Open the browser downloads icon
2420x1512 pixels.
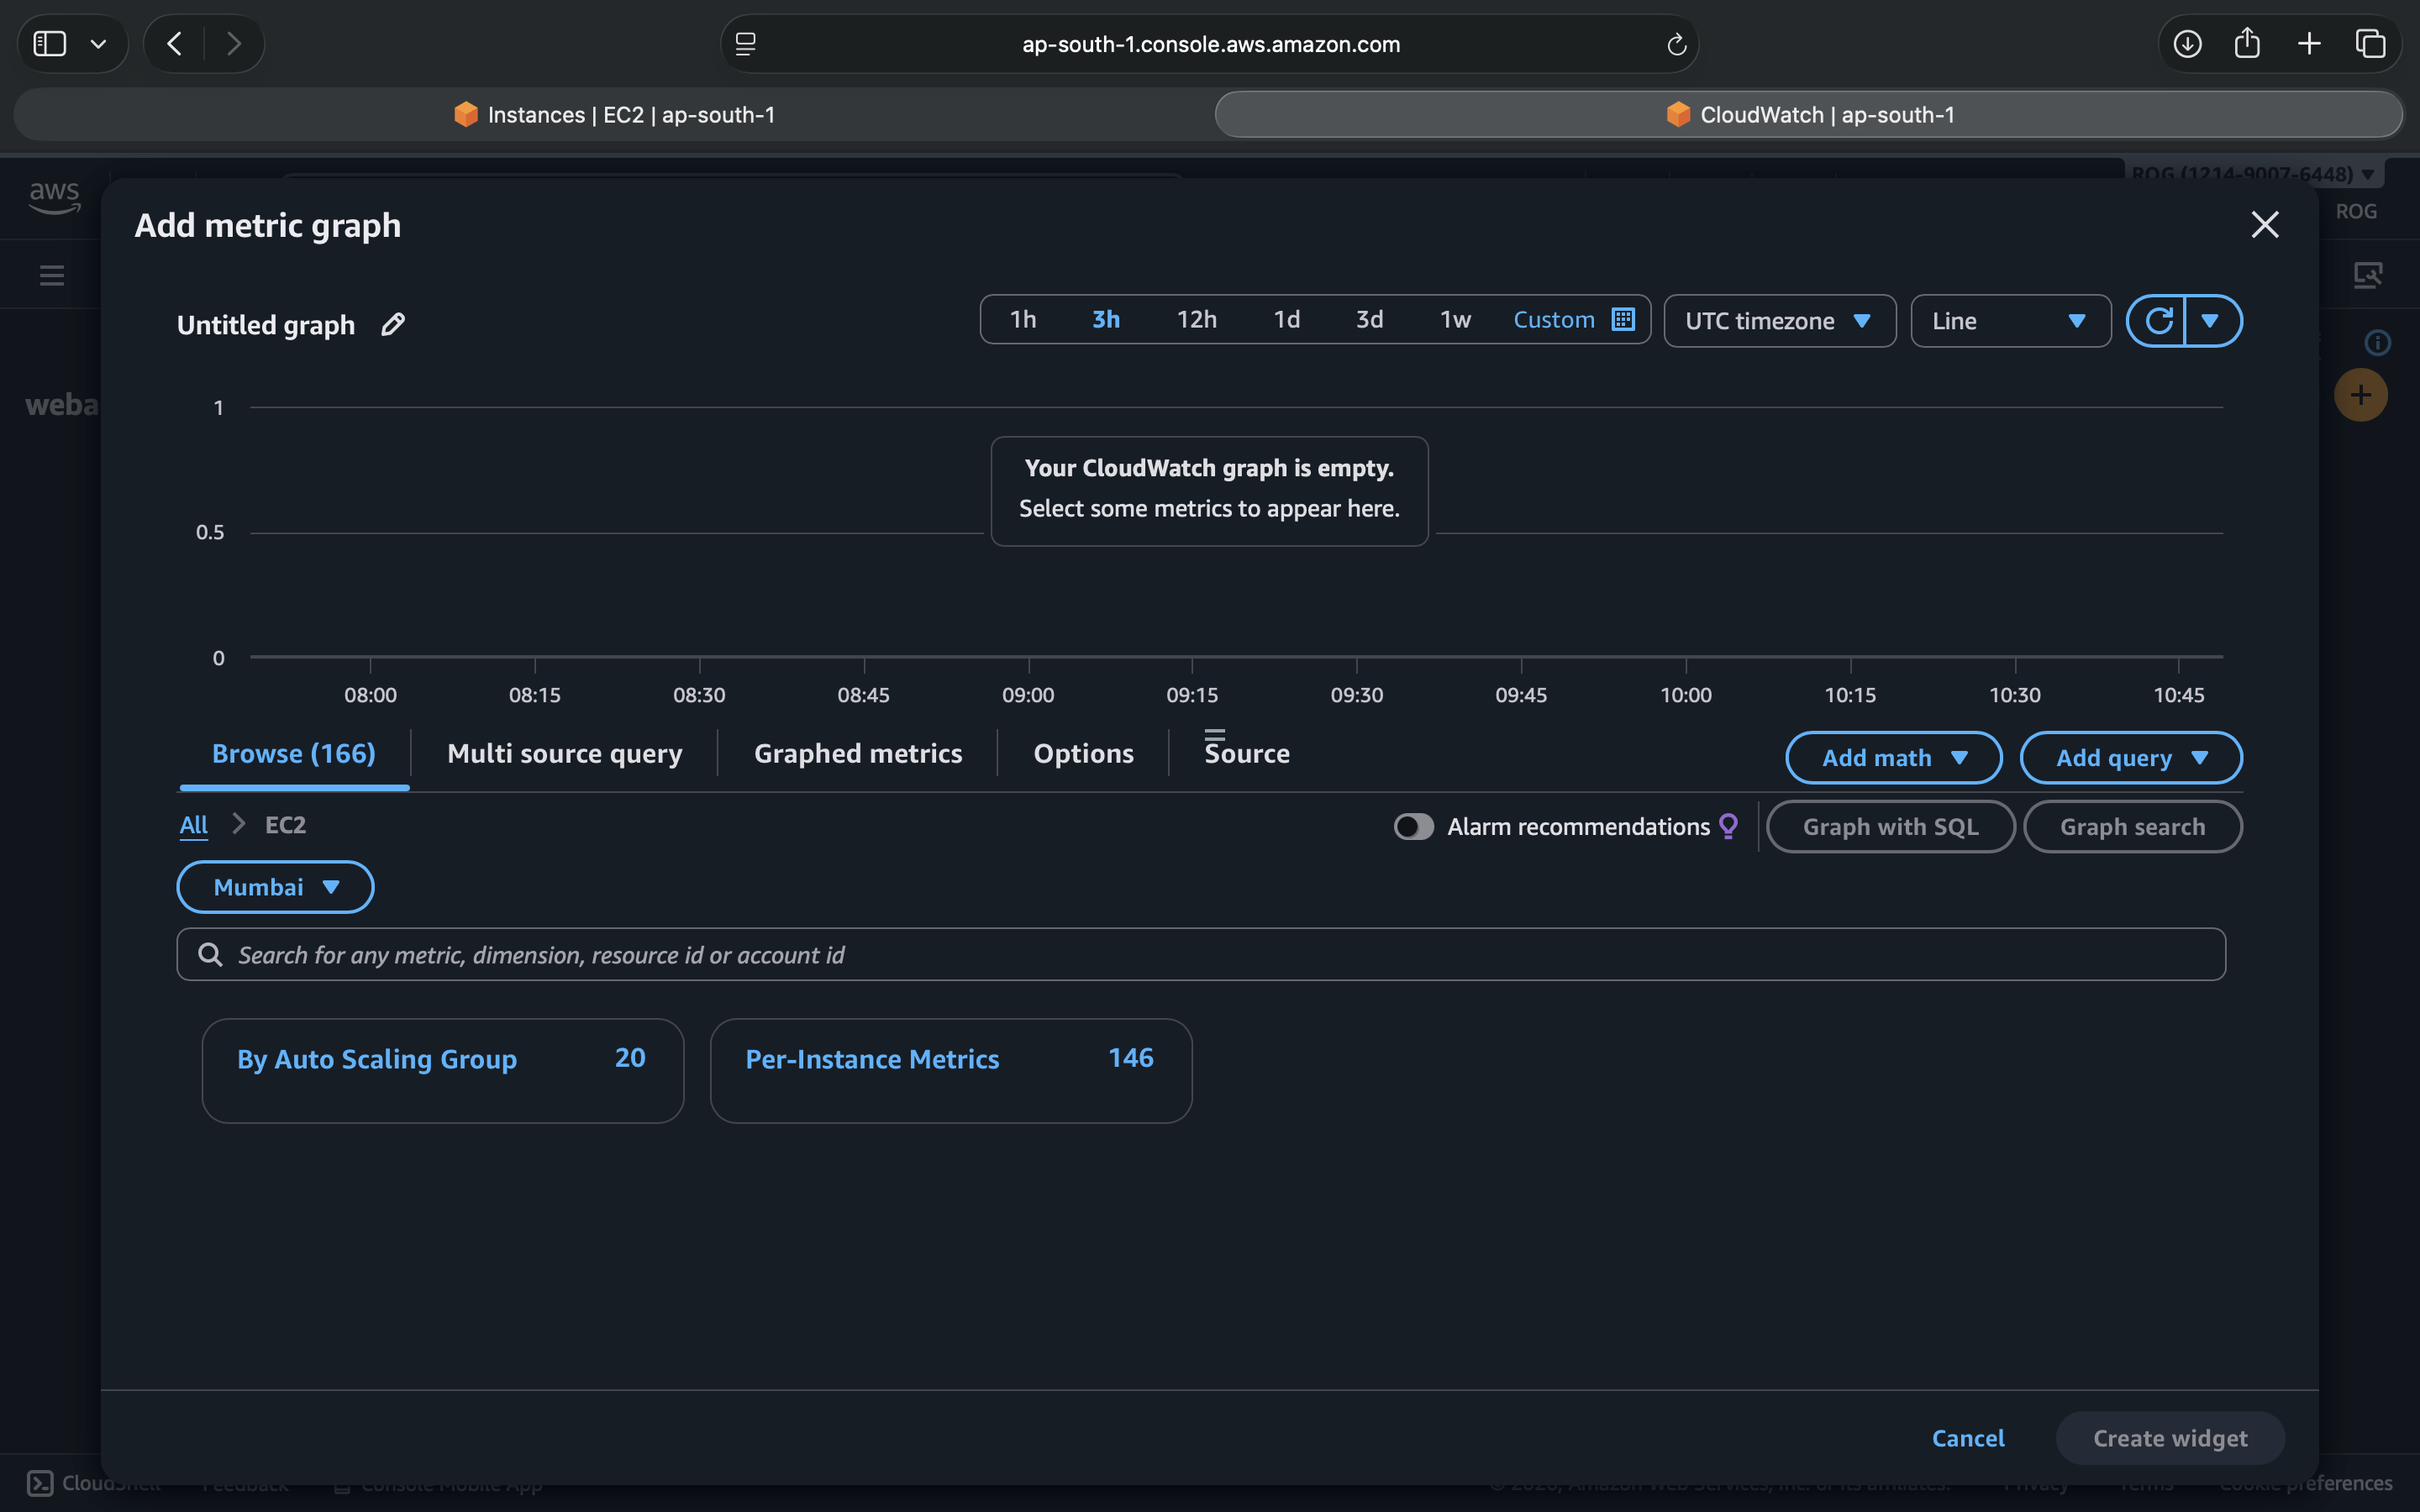(x=2187, y=44)
